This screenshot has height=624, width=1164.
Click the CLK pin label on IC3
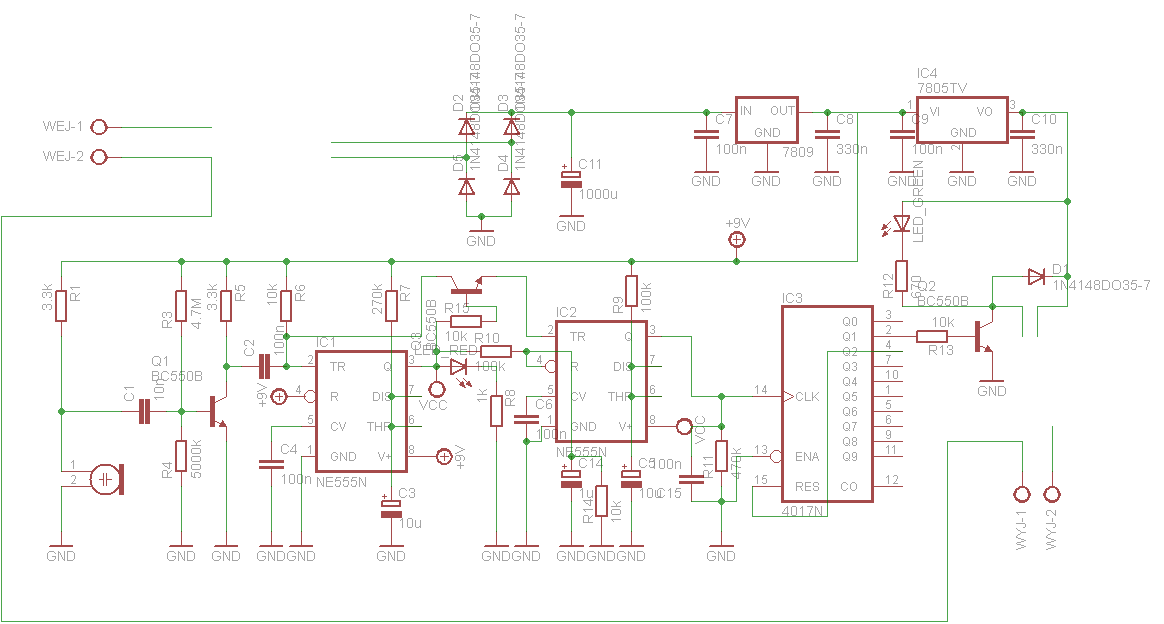click(808, 397)
